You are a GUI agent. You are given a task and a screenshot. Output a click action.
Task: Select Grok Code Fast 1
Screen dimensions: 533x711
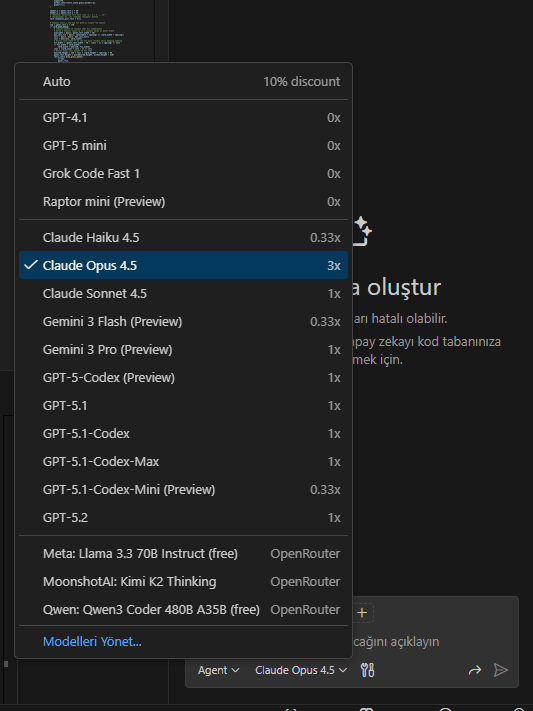tap(183, 174)
